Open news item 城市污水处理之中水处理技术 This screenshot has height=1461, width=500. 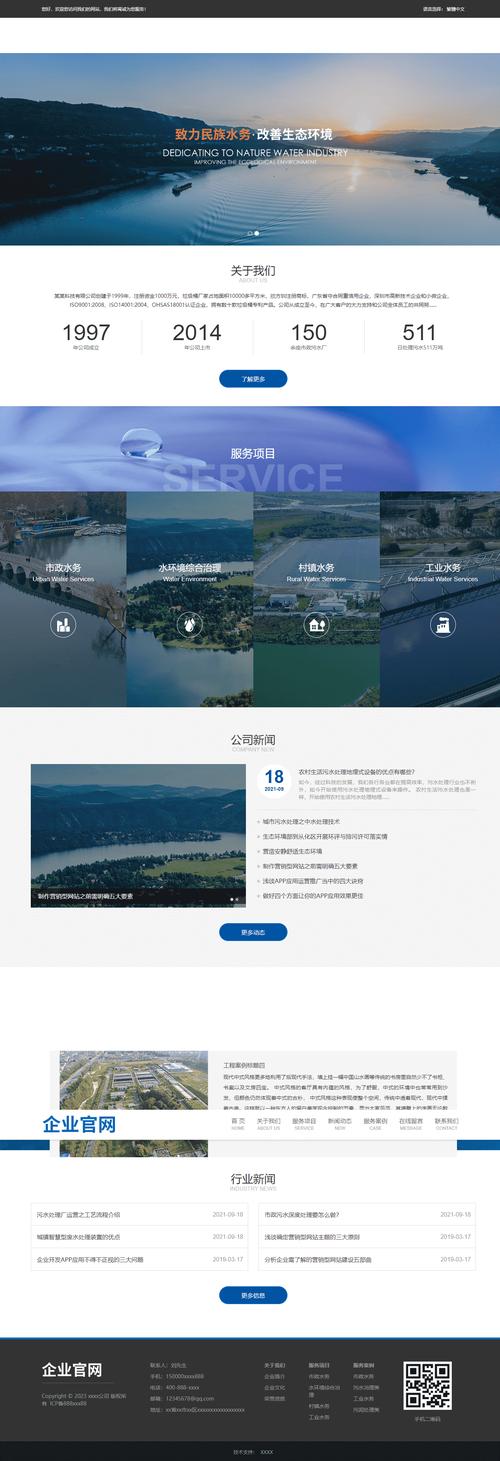[301, 822]
